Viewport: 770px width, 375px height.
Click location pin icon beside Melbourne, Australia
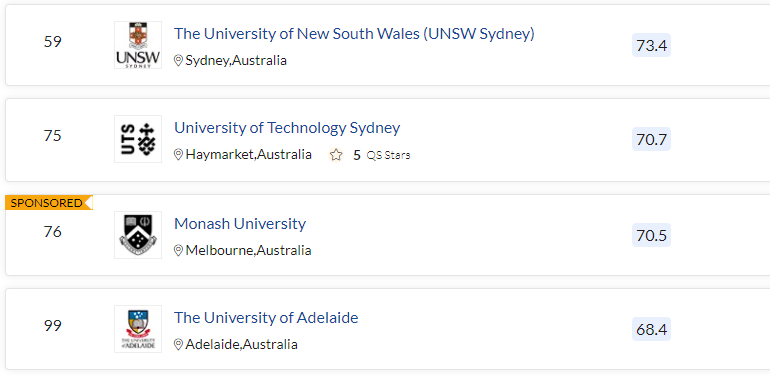pos(179,250)
